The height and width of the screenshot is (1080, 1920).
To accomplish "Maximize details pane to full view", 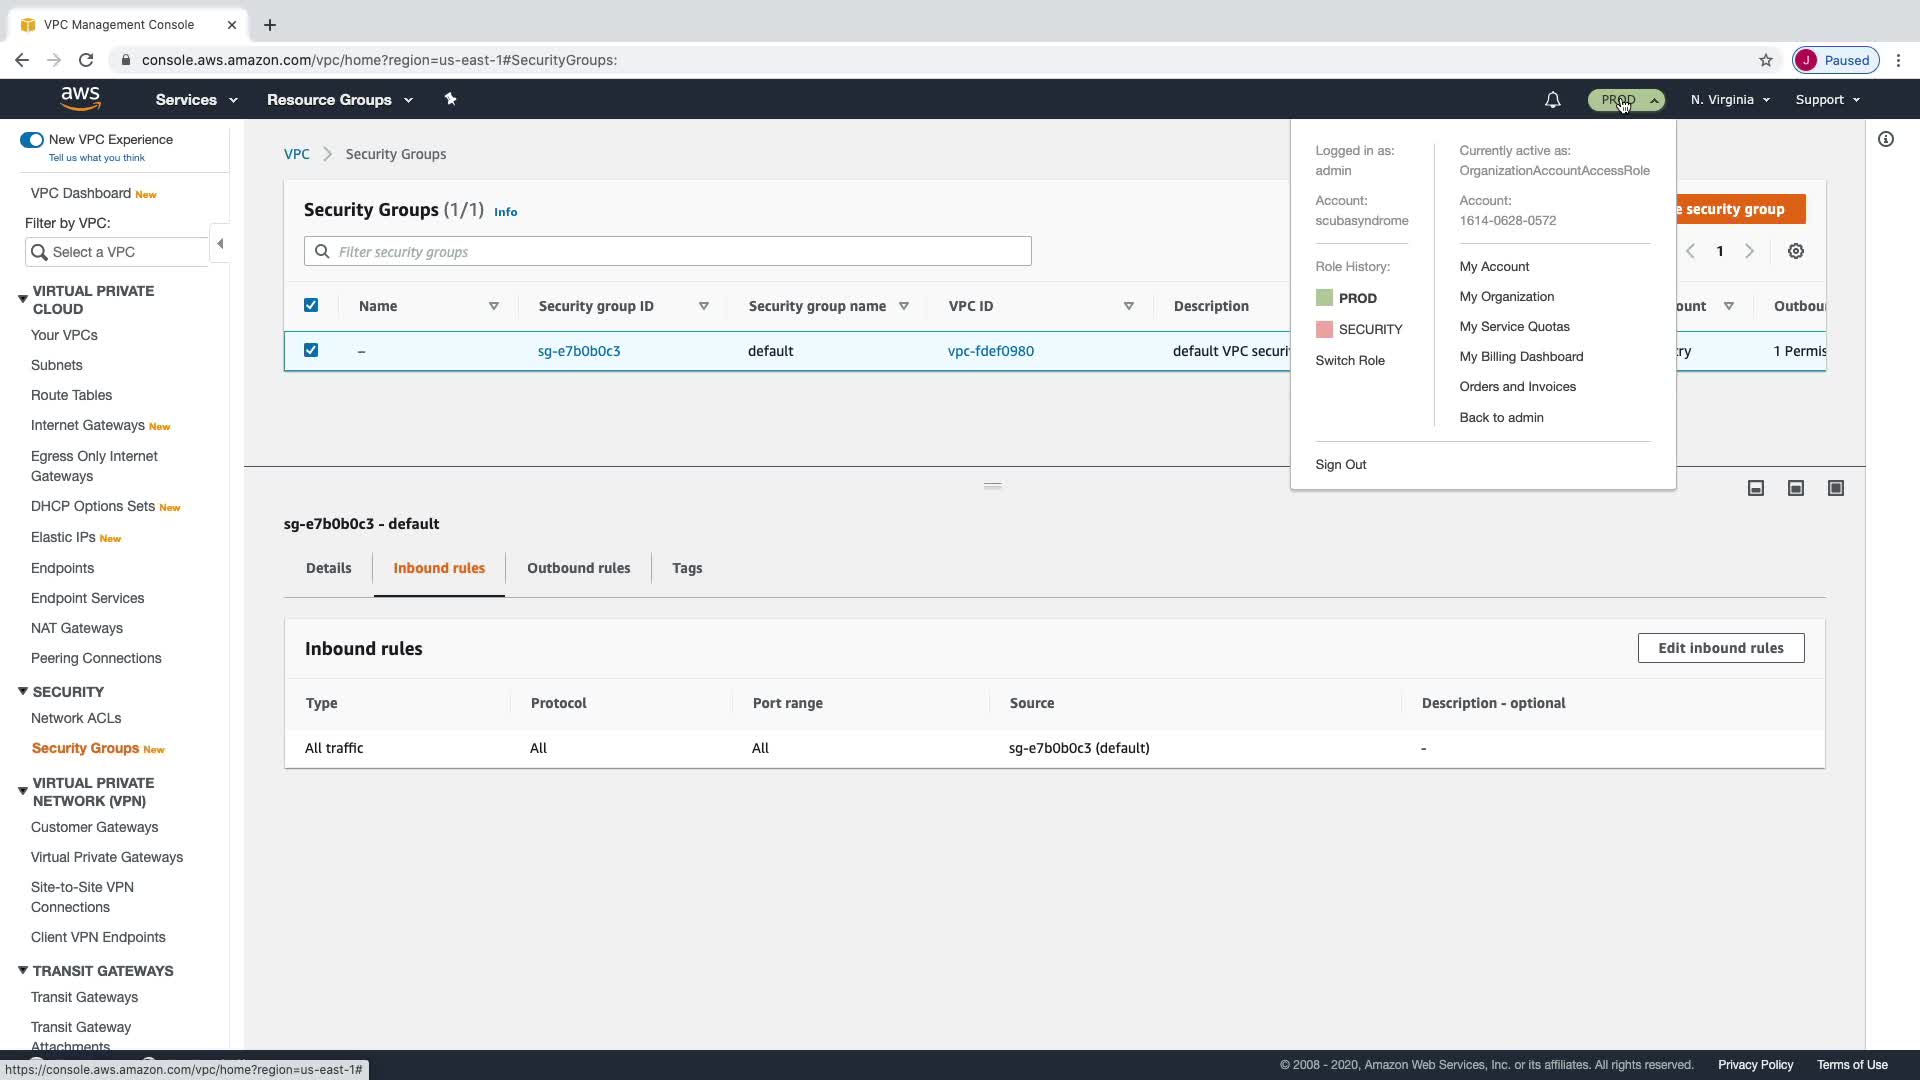I will (1836, 488).
